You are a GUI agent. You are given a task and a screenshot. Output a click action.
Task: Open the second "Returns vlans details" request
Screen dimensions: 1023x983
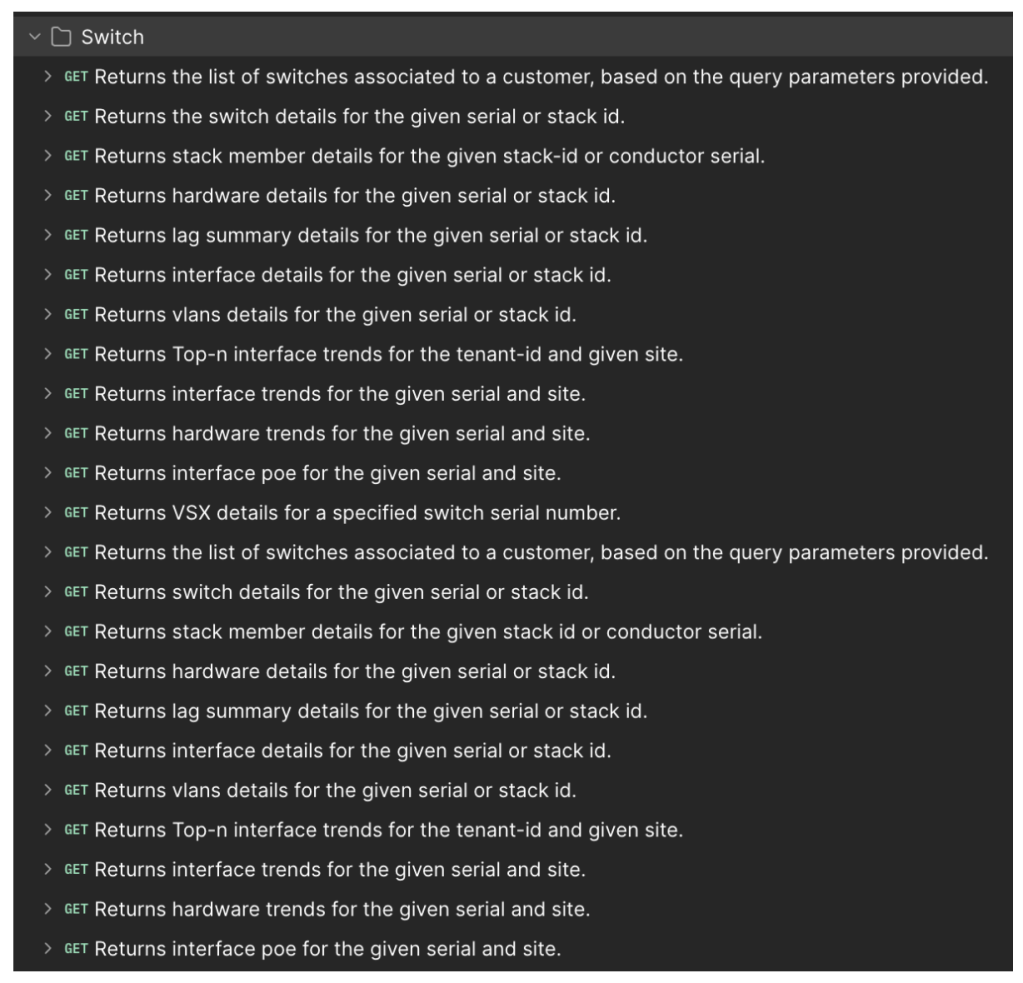[x=335, y=791]
